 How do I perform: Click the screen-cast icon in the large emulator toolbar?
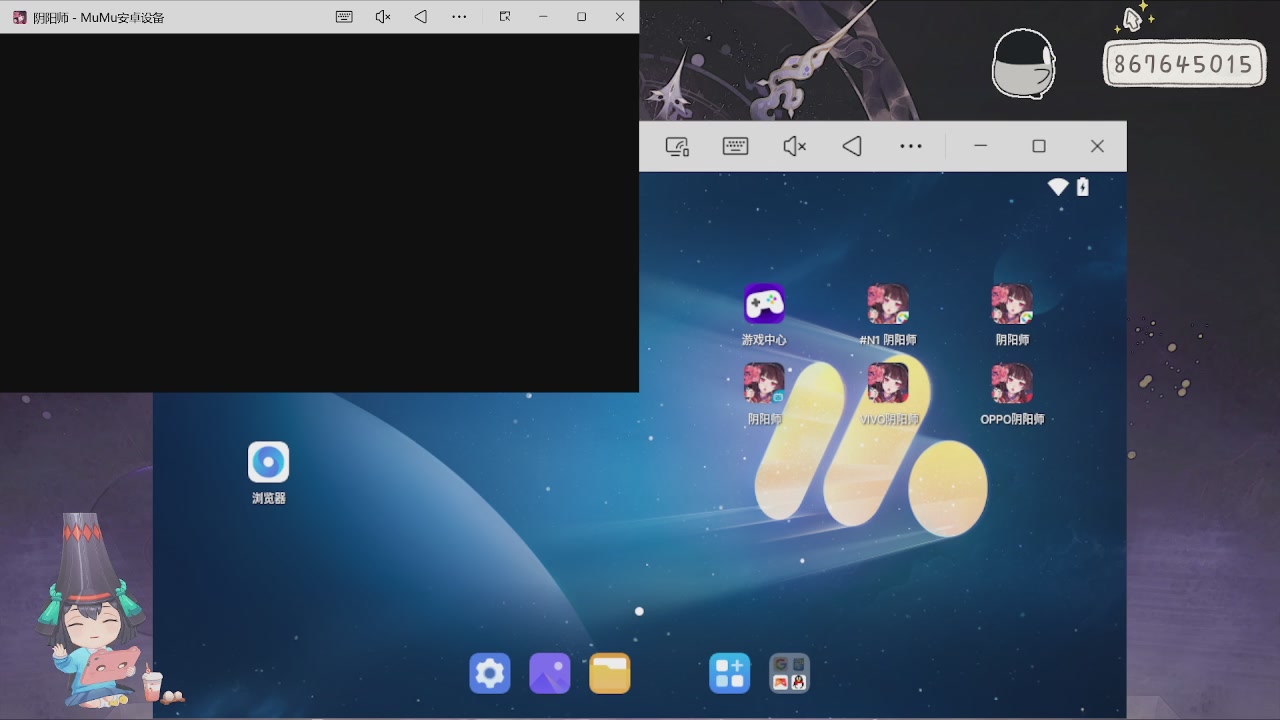(678, 147)
